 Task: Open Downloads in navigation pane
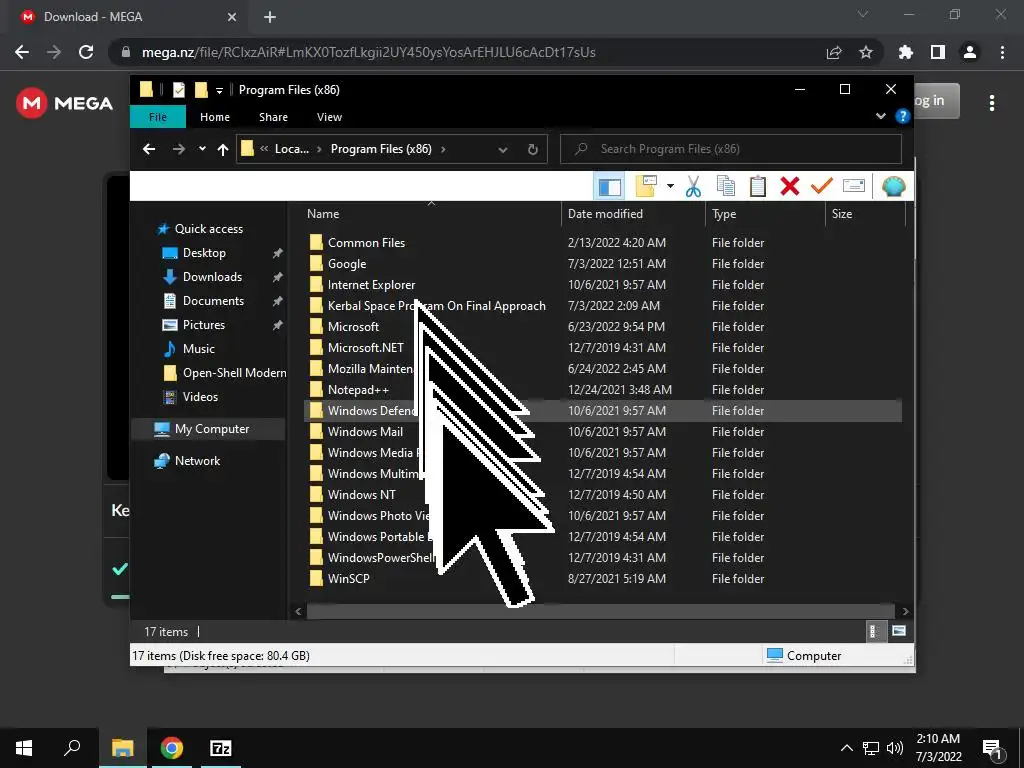coord(212,277)
